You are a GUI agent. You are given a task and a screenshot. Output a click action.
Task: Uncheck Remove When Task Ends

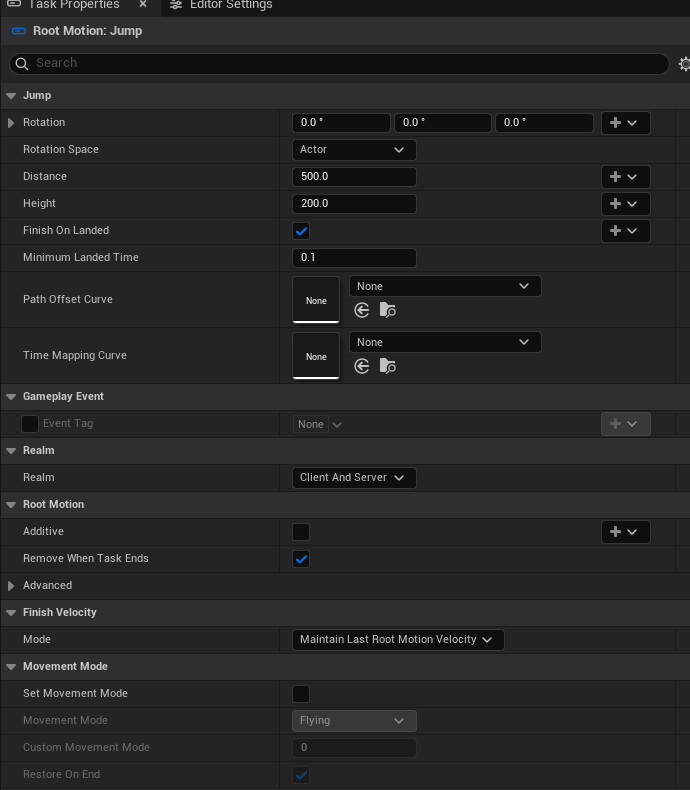tap(301, 559)
